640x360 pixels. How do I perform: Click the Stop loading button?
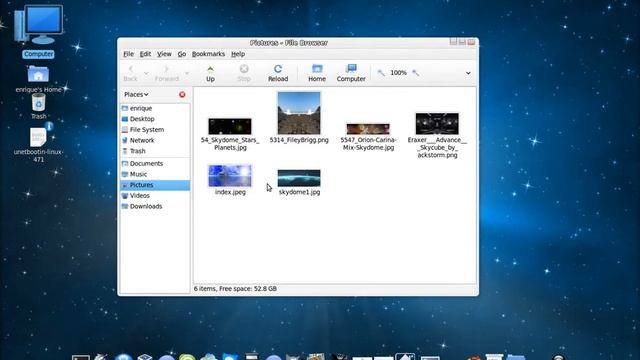244,73
